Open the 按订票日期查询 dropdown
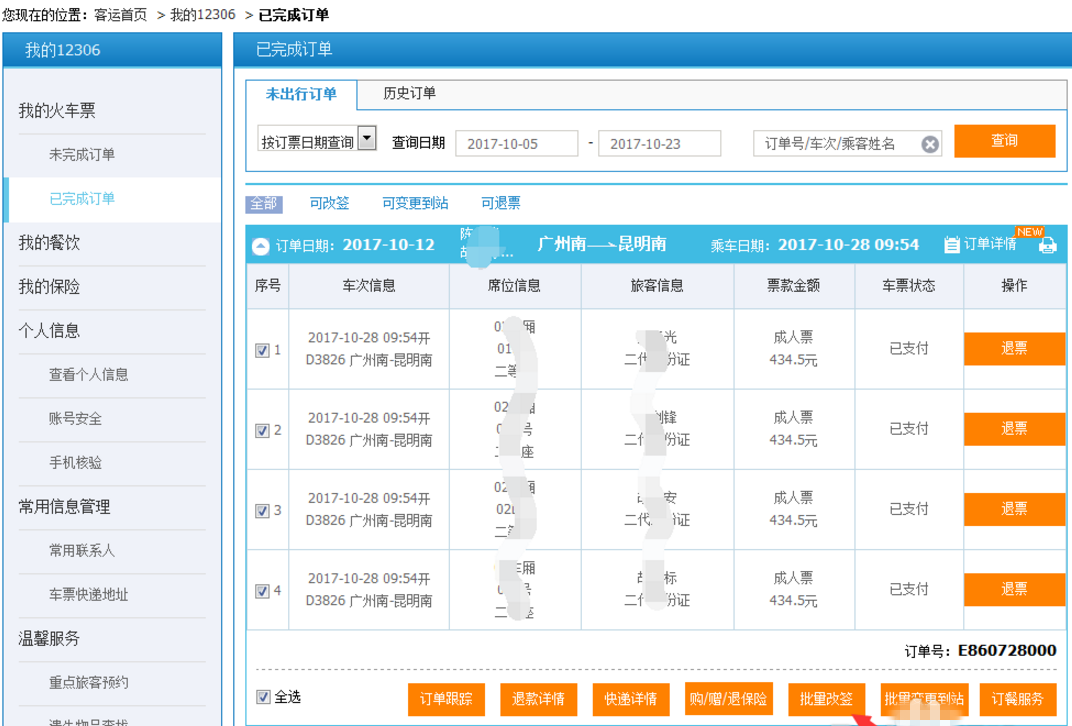1072x726 pixels. coord(367,139)
